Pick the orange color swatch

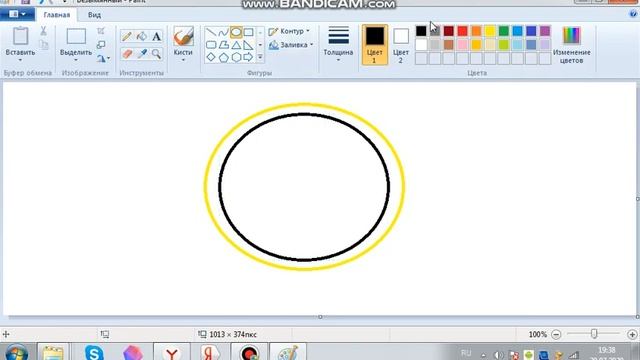(x=476, y=31)
